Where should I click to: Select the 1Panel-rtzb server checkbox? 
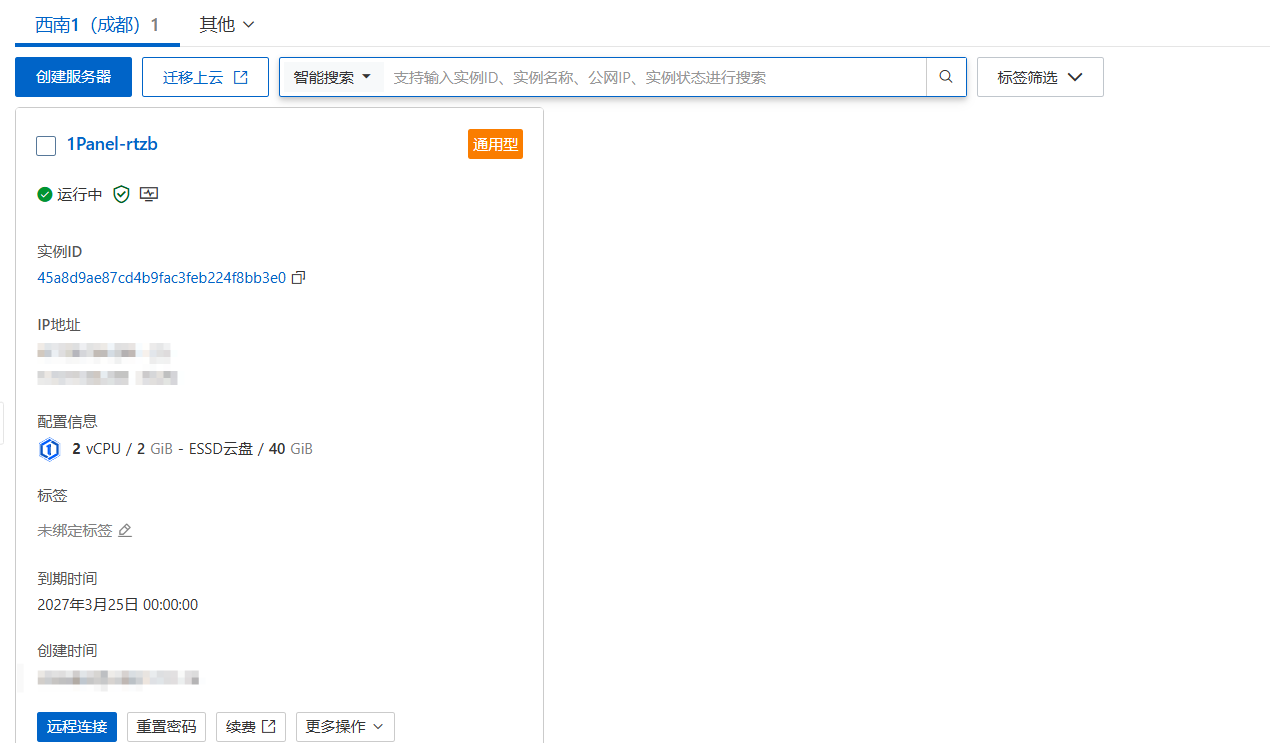46,146
